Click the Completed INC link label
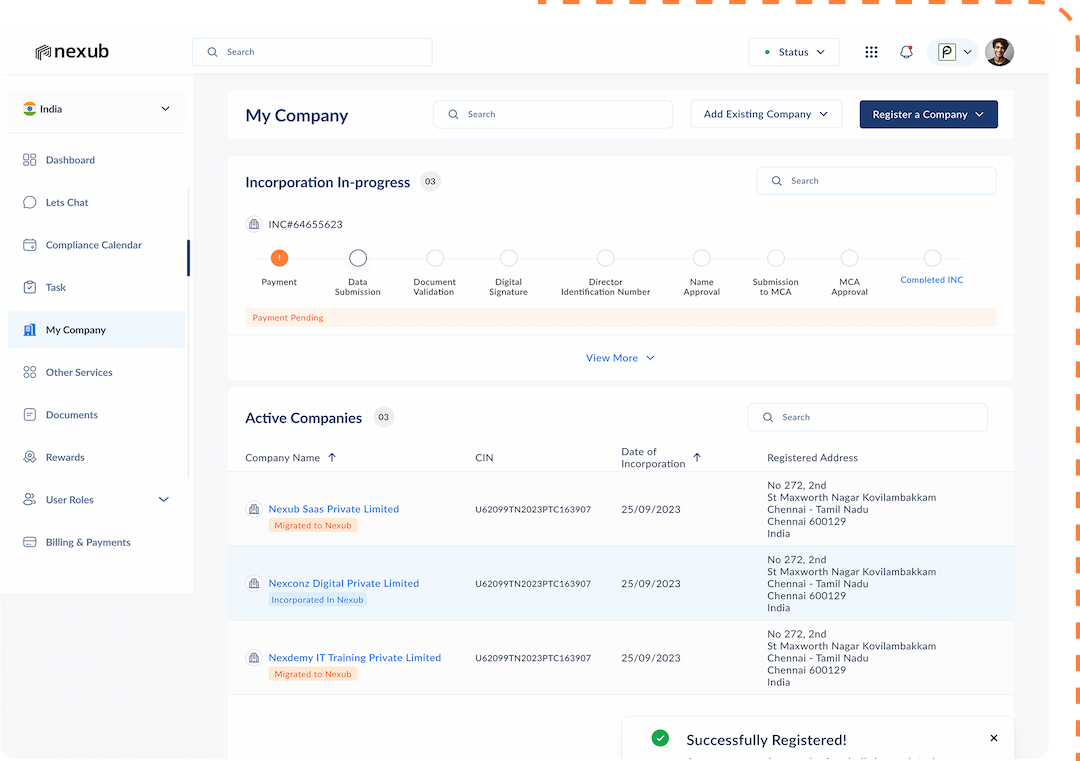1080x761 pixels. click(x=932, y=280)
